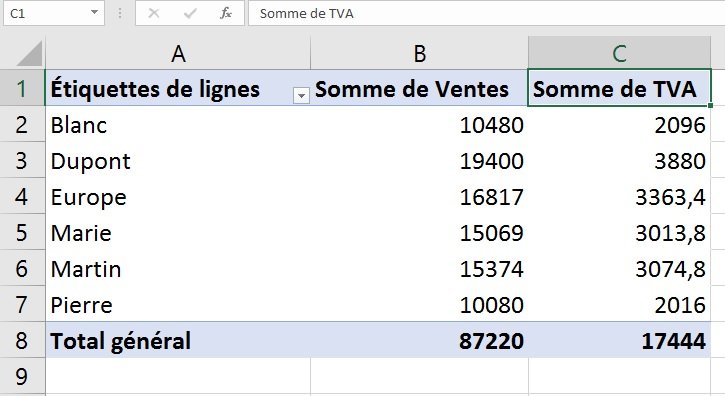Click the formula bar vertical dots handle
Screen dimensions: 725x396
pos(120,13)
